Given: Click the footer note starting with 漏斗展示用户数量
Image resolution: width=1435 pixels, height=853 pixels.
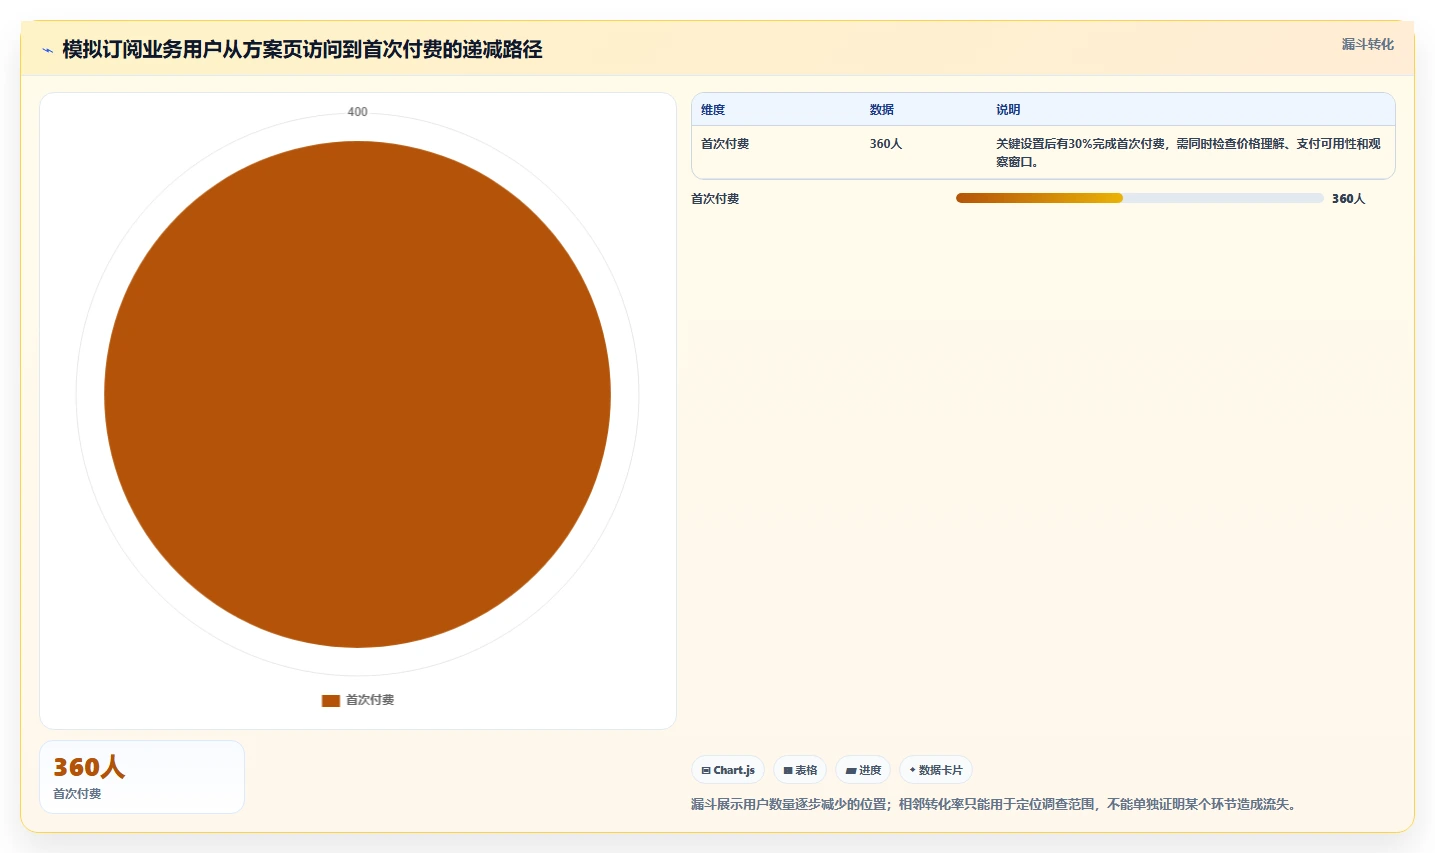Looking at the screenshot, I should (996, 804).
